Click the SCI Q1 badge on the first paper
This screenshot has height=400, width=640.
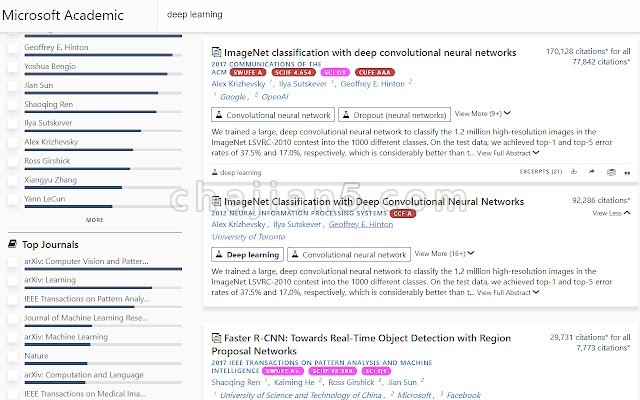335,72
